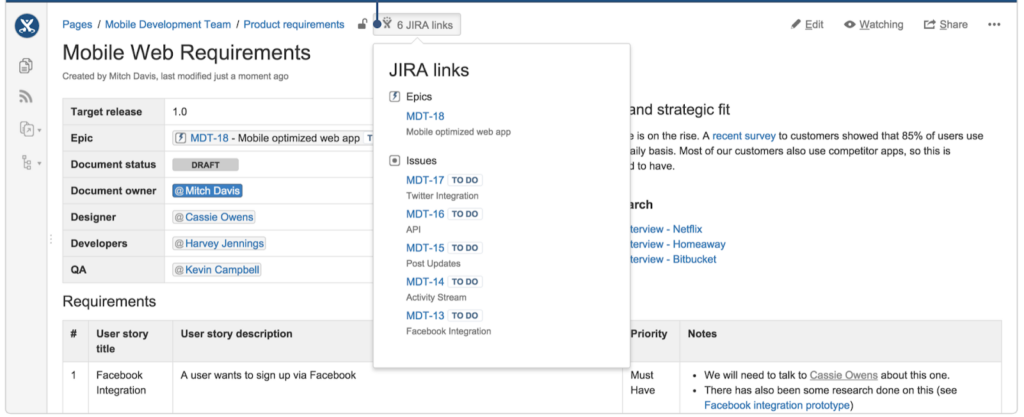
Task: Open MDT-18 link in Epic table row
Action: tap(210, 138)
